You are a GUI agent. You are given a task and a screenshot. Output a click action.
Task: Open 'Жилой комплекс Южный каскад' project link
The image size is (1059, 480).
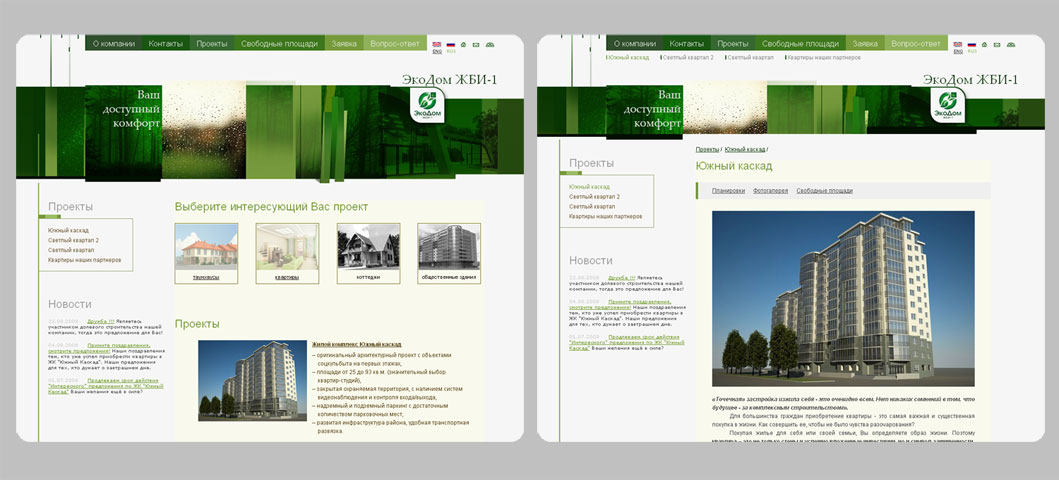(357, 344)
